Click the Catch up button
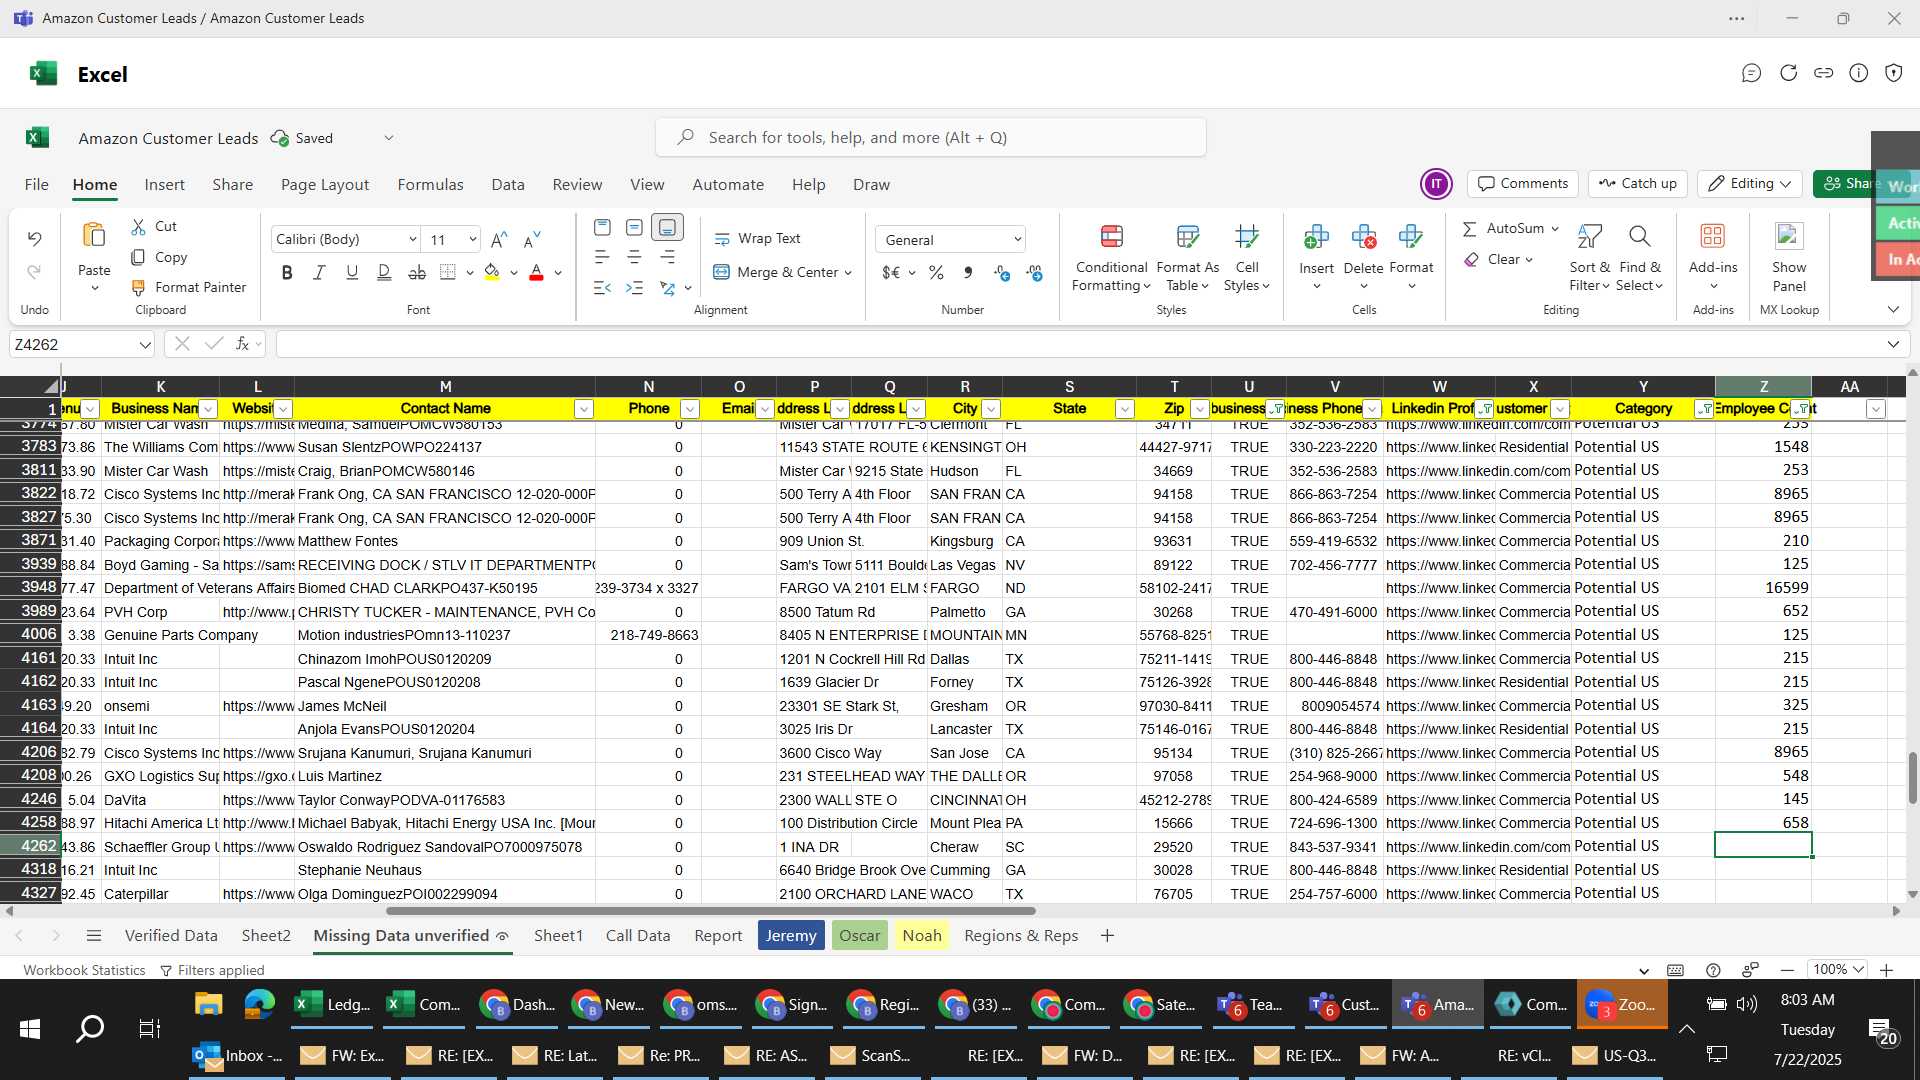 point(1637,184)
